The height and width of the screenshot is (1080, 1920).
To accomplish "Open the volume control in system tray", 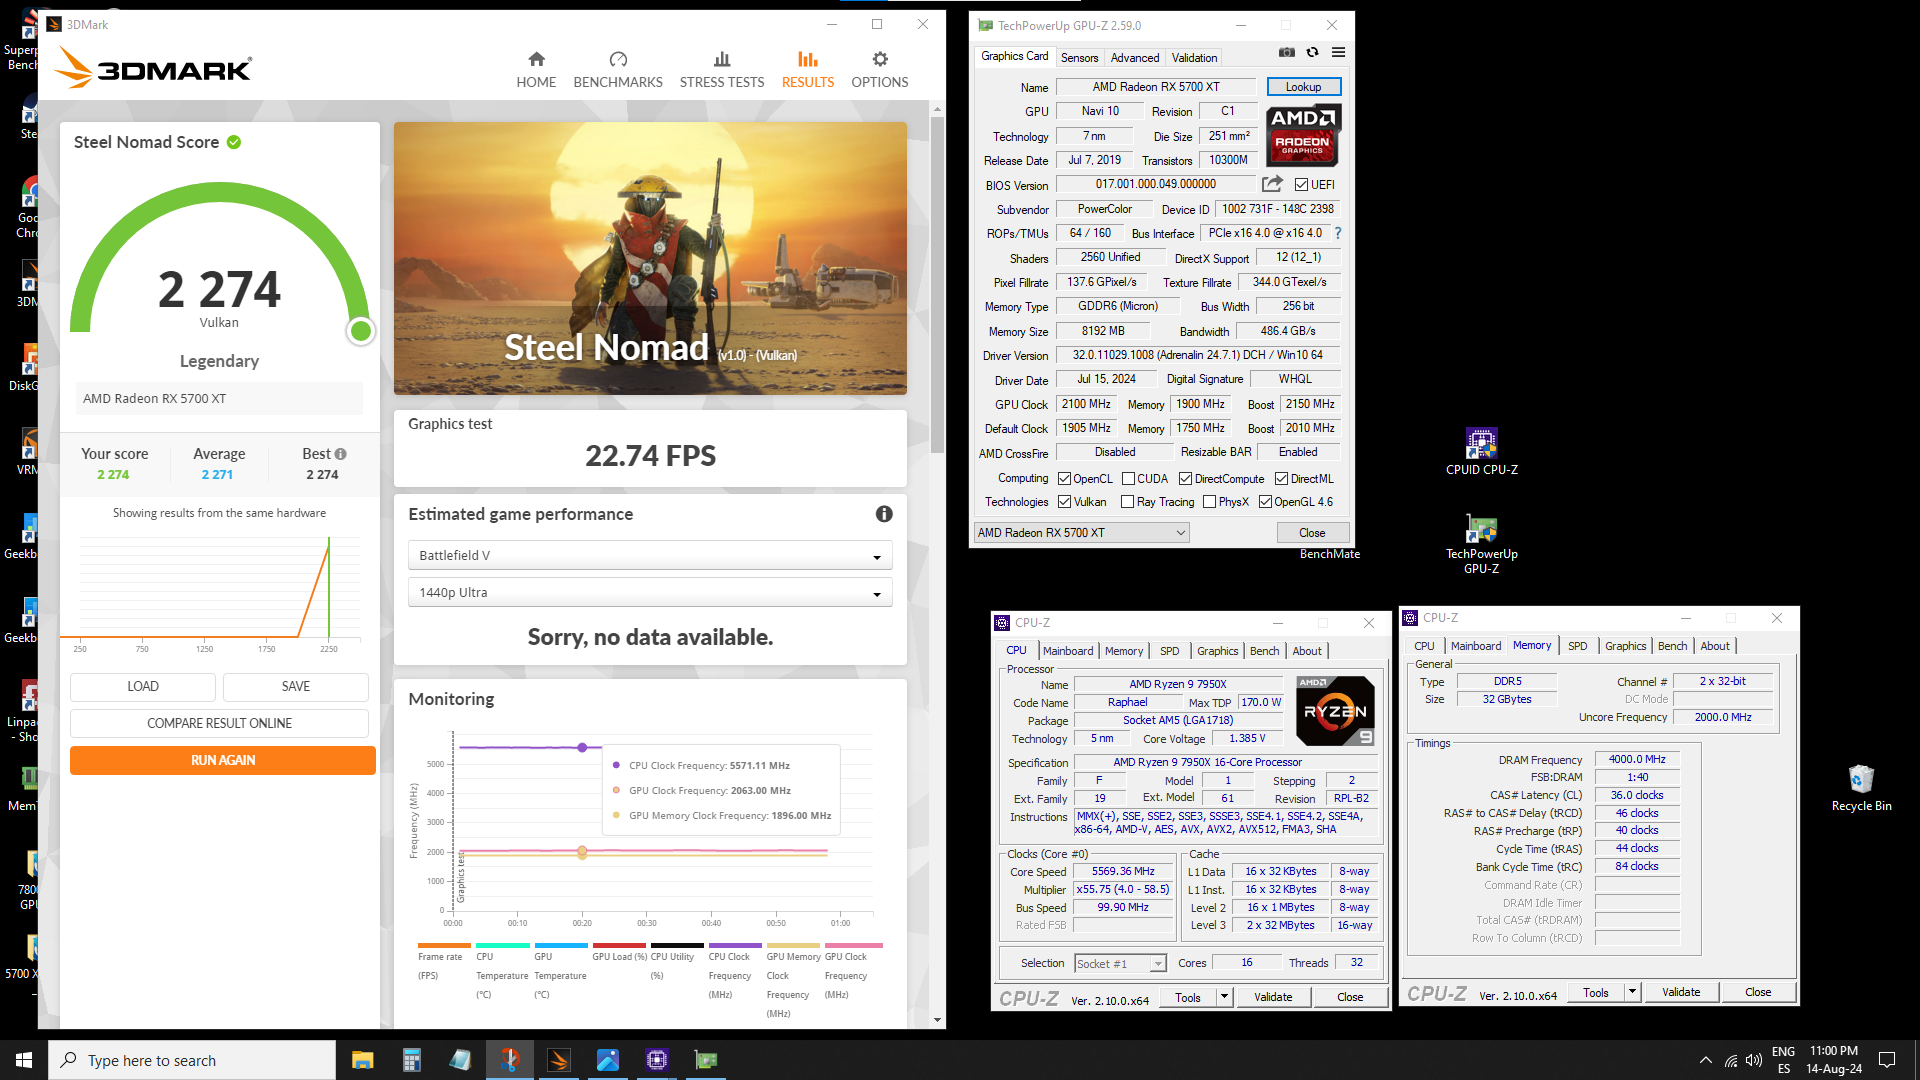I will (x=1754, y=1060).
